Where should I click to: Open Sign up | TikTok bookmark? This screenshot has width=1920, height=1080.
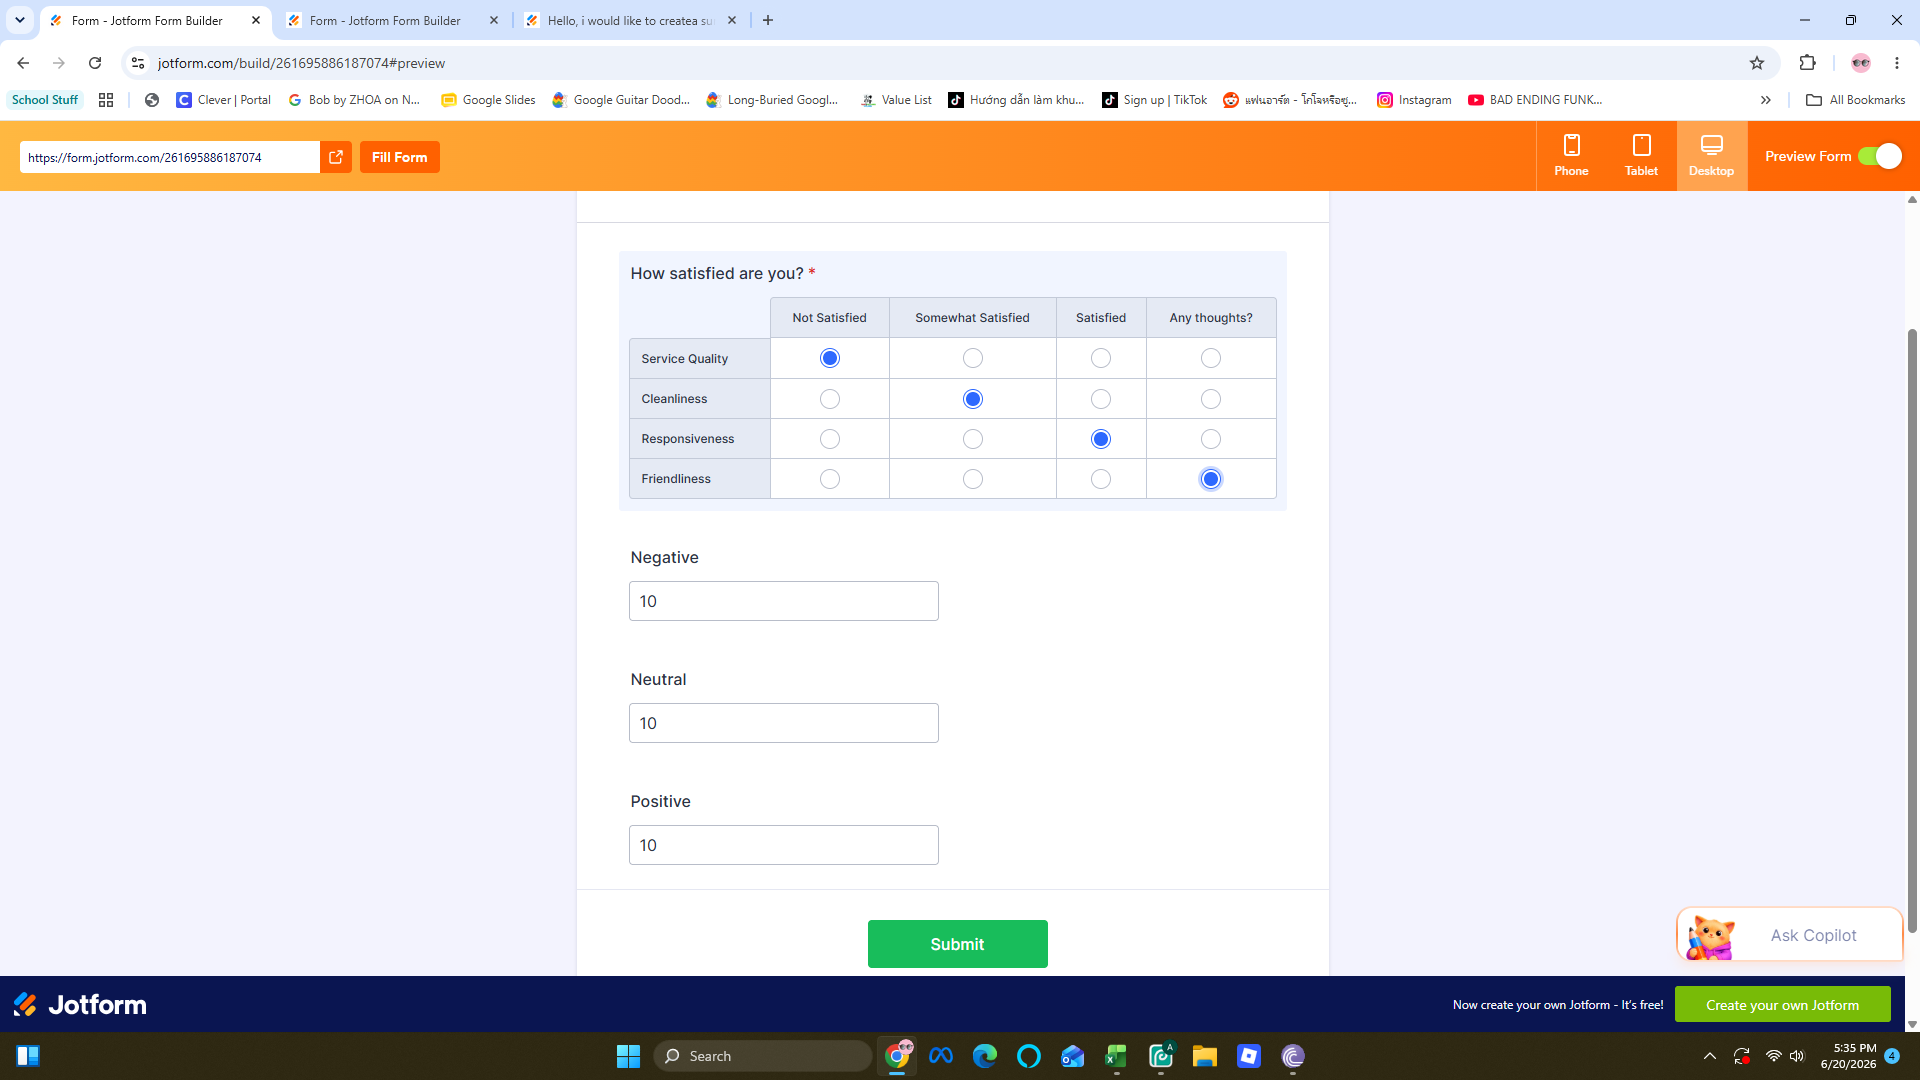(1155, 100)
